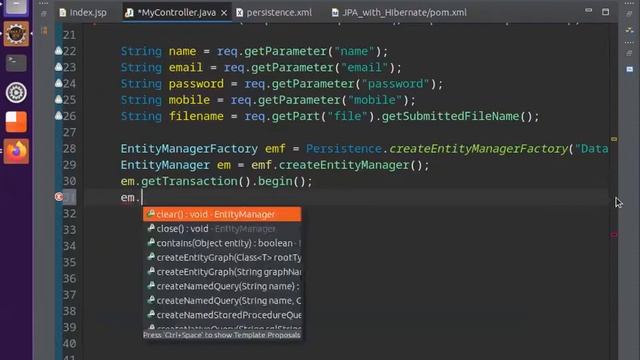Minimize the editor area
640x360 pixels.
coord(588,11)
